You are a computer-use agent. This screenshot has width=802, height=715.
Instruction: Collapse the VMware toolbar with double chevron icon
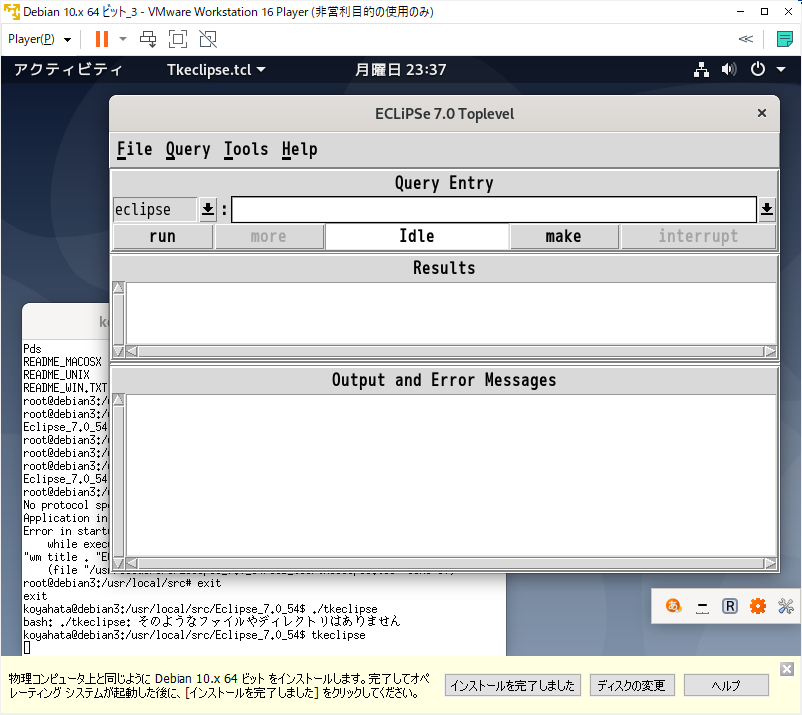[x=746, y=39]
